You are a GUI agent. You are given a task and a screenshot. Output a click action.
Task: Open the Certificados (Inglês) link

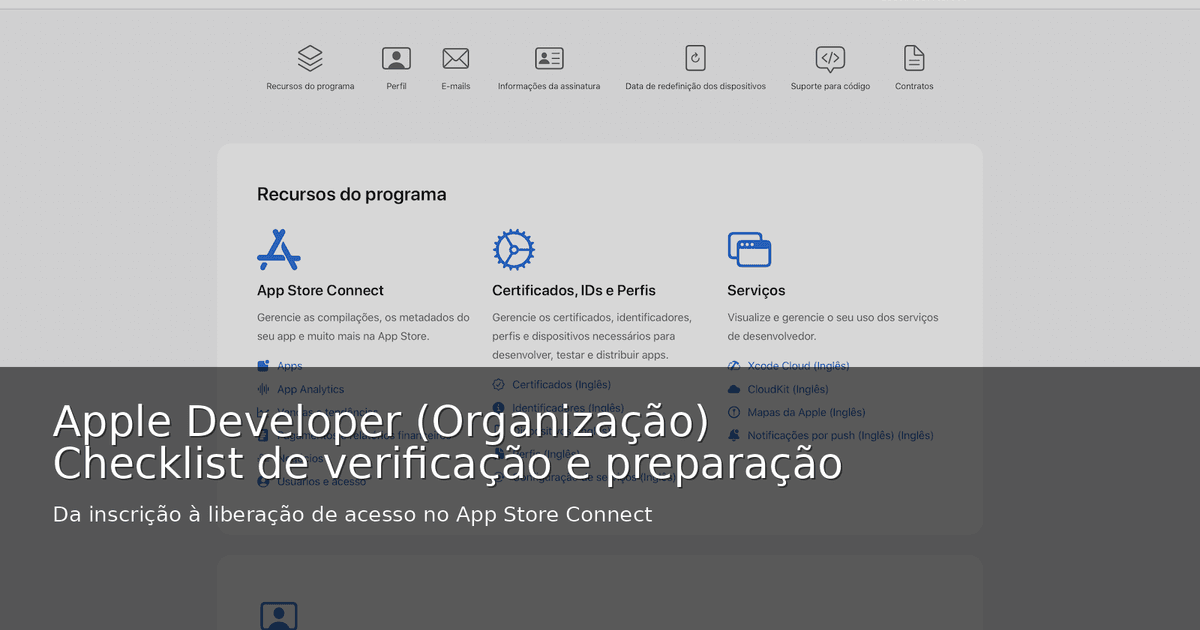point(561,384)
